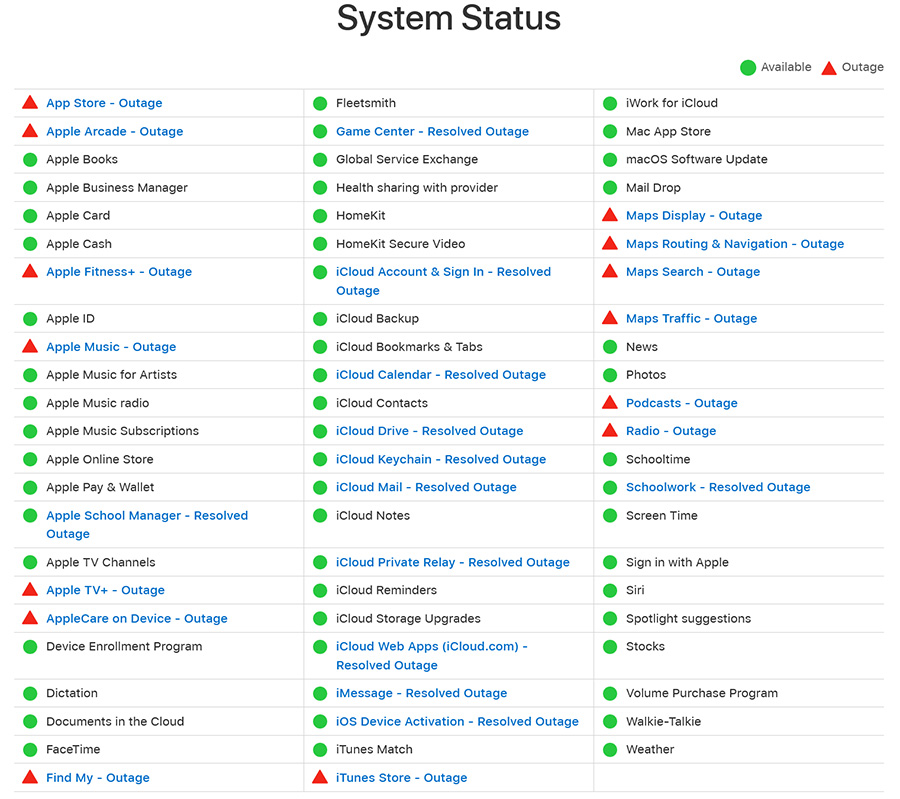The height and width of the screenshot is (799, 900).
Task: Click the green status dot beside Fleetsmith
Action: click(320, 103)
